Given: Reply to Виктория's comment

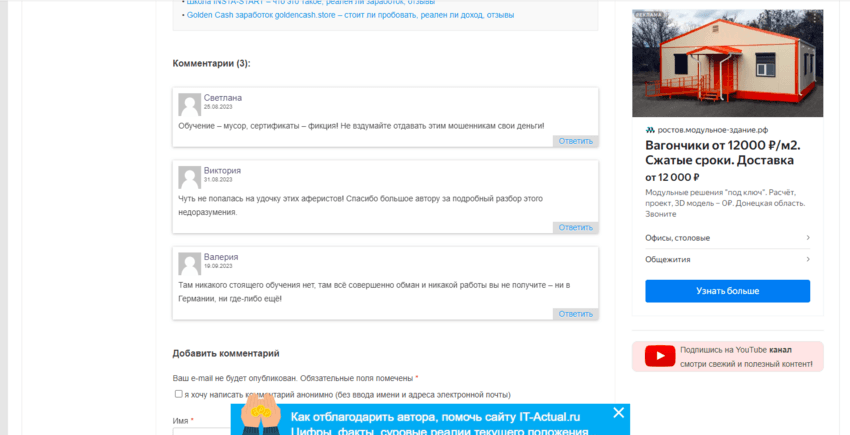Looking at the screenshot, I should coord(575,227).
